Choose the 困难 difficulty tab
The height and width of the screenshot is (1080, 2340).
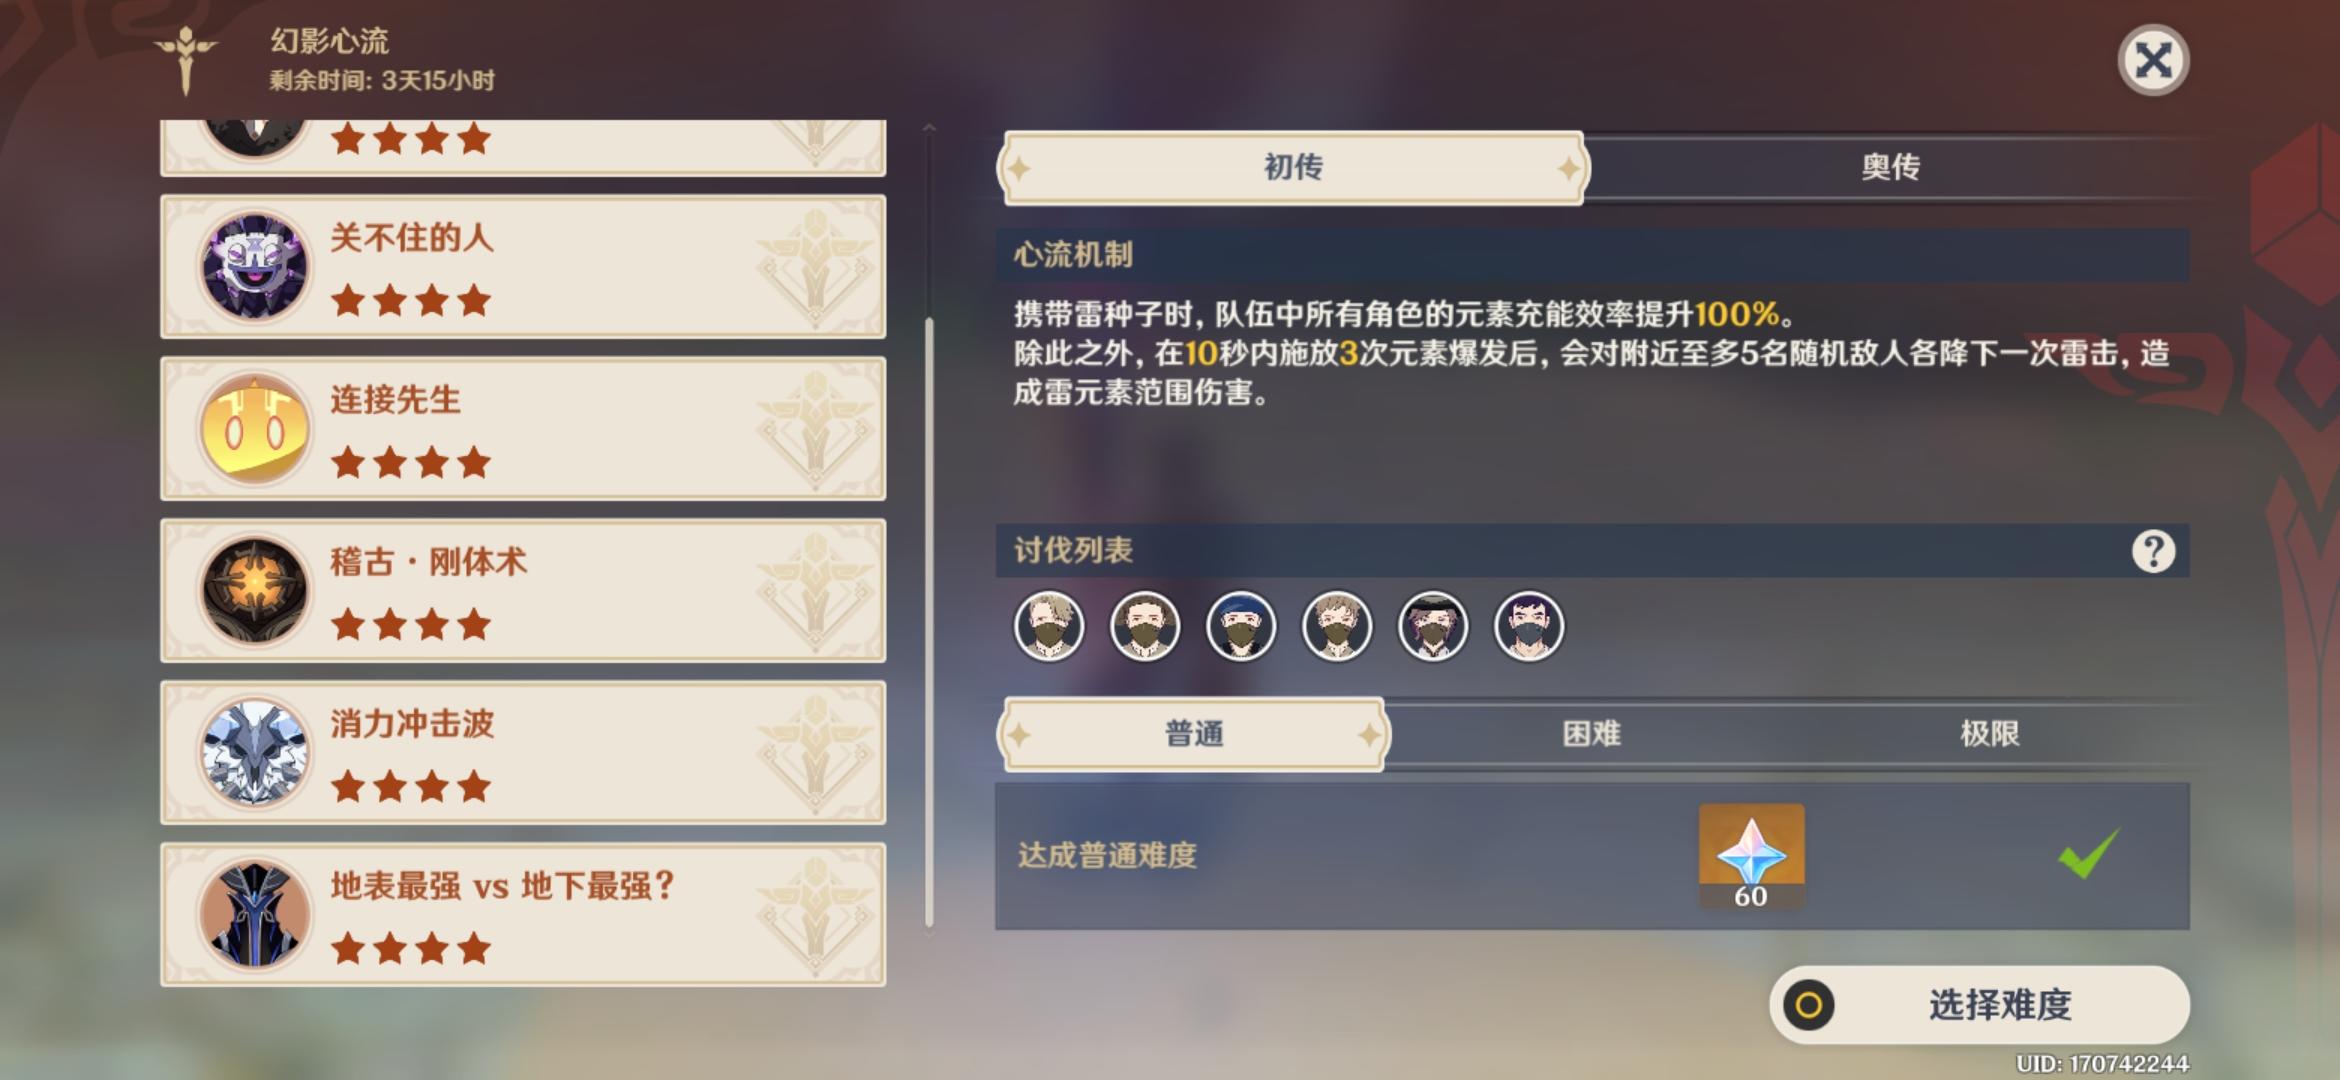(x=1591, y=734)
